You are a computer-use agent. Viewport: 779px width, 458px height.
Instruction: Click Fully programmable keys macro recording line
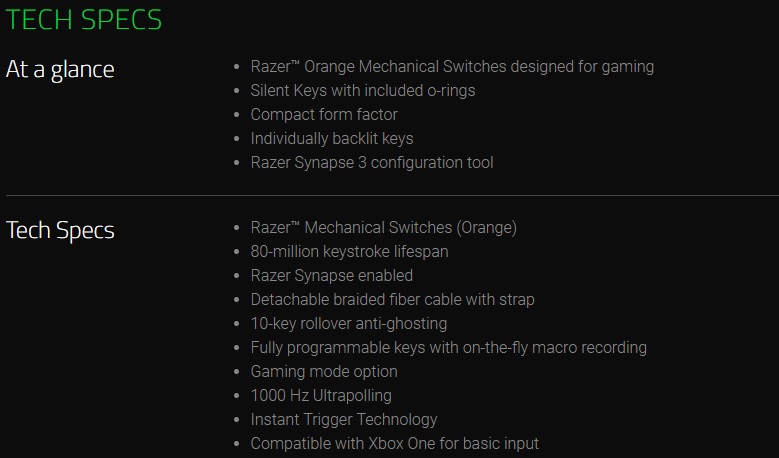448,348
